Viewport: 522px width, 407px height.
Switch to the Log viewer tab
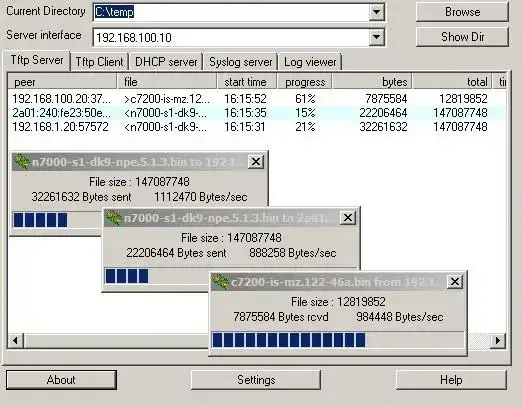point(310,62)
